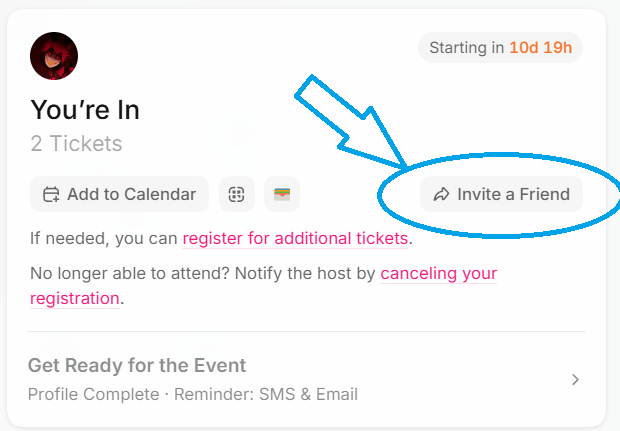Open Get Ready for the Event heading
The width and height of the screenshot is (620, 431).
pos(137,365)
